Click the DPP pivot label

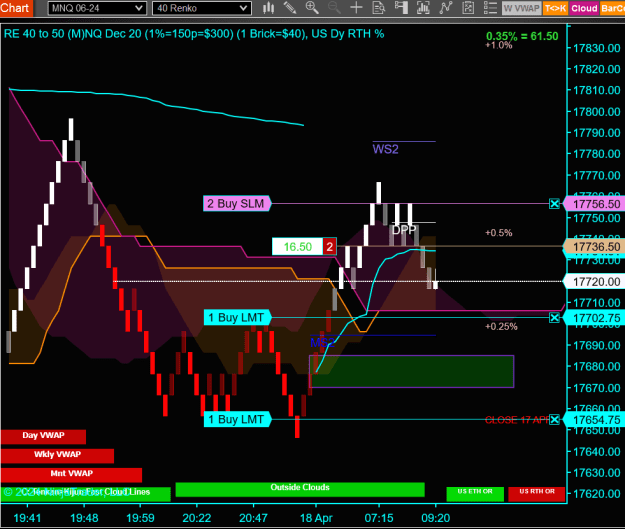[404, 230]
